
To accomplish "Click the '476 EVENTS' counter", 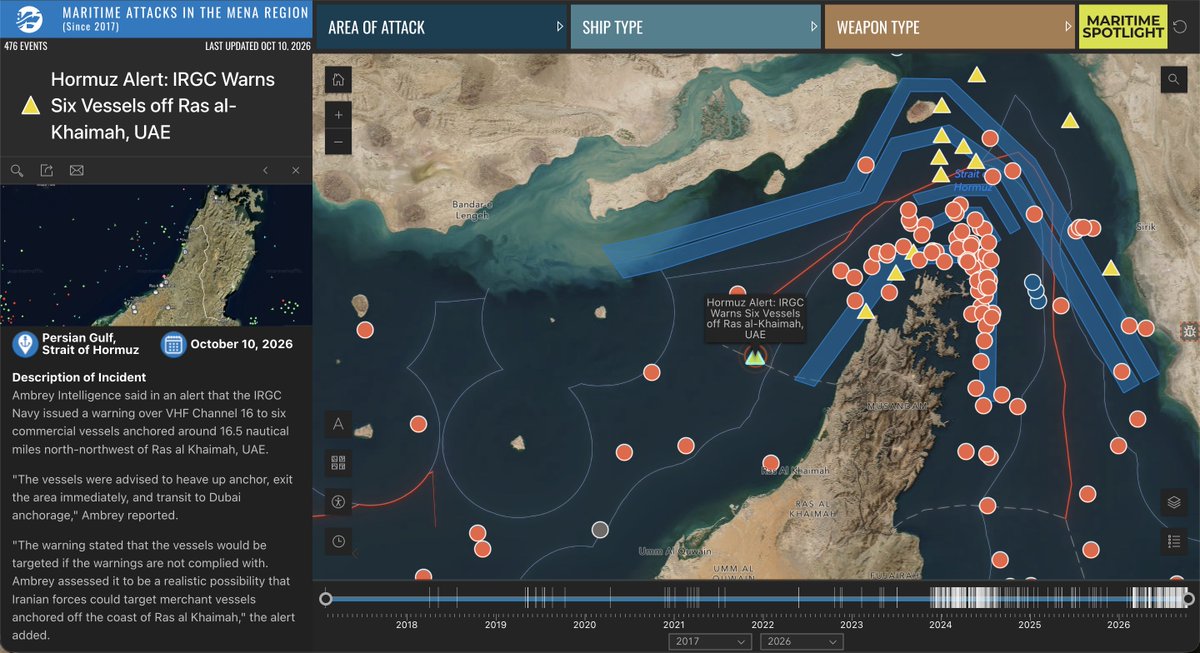I will tap(27, 46).
